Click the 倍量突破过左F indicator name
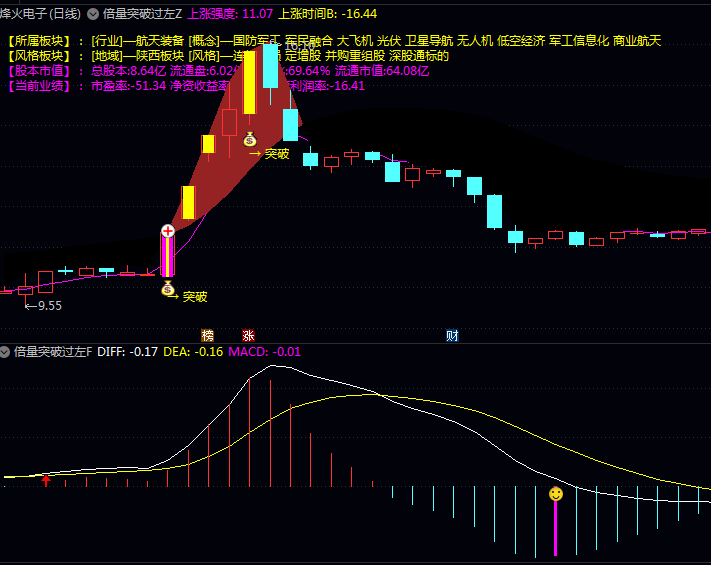 click(53, 352)
